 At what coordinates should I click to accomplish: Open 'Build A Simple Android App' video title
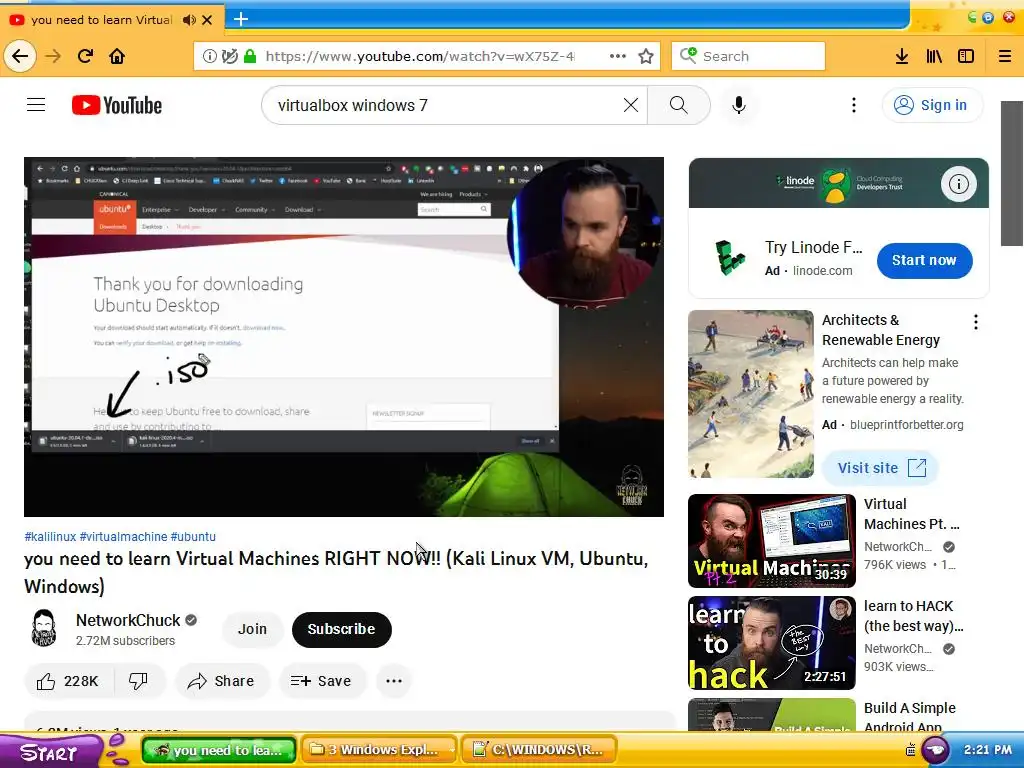[x=910, y=717]
